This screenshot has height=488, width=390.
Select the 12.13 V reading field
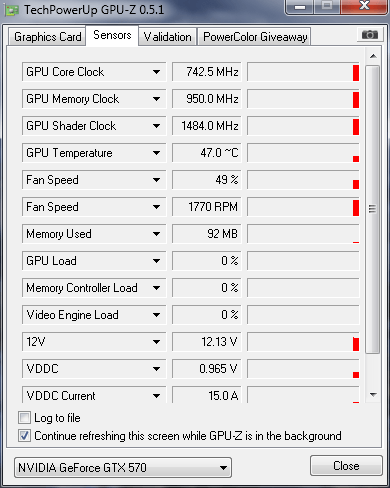[207, 342]
